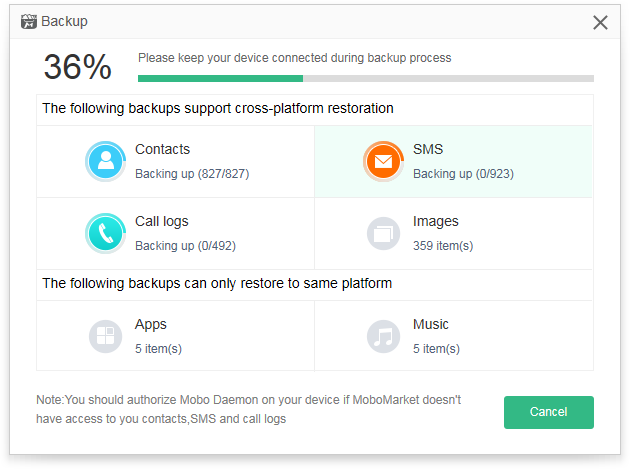Close the Backup dialog window
This screenshot has height=469, width=630.
click(x=600, y=23)
